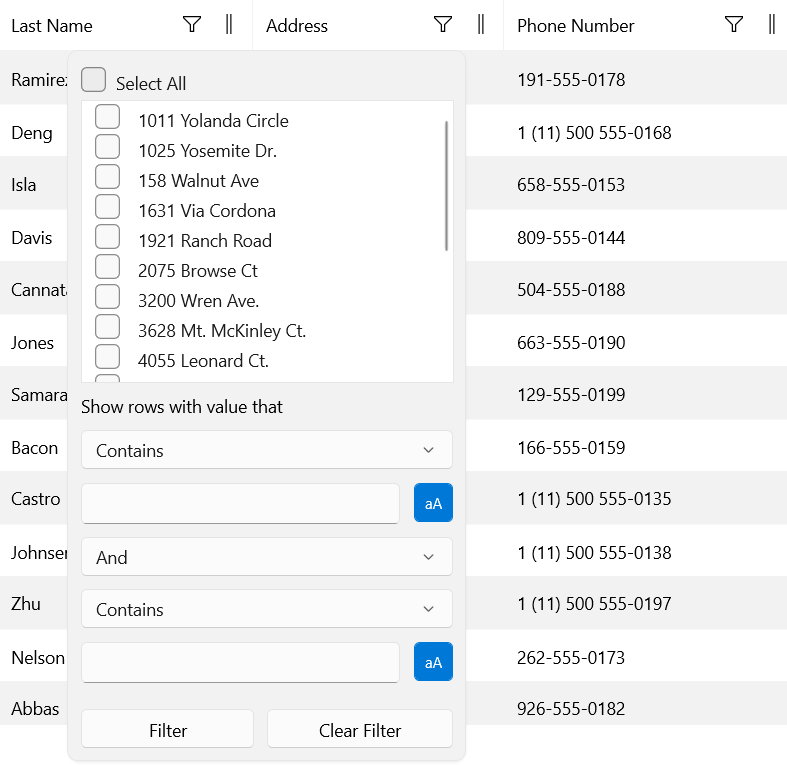This screenshot has width=787, height=765.
Task: Select the Deng last name cell
Action: (32, 134)
